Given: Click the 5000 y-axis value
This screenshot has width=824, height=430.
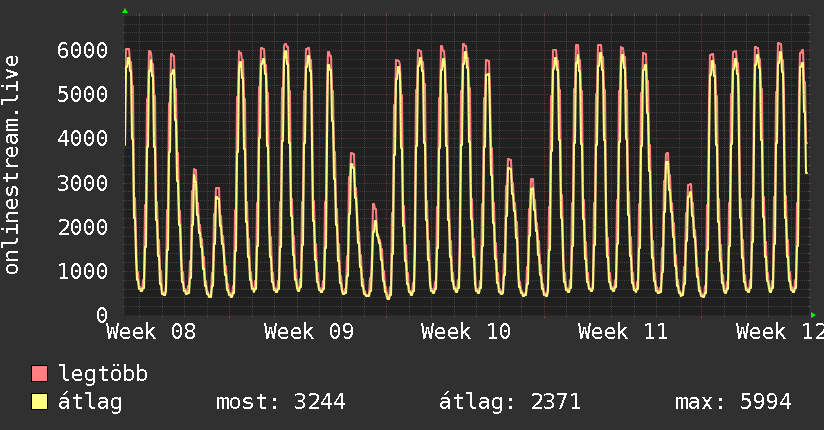Looking at the screenshot, I should click(x=82, y=94).
